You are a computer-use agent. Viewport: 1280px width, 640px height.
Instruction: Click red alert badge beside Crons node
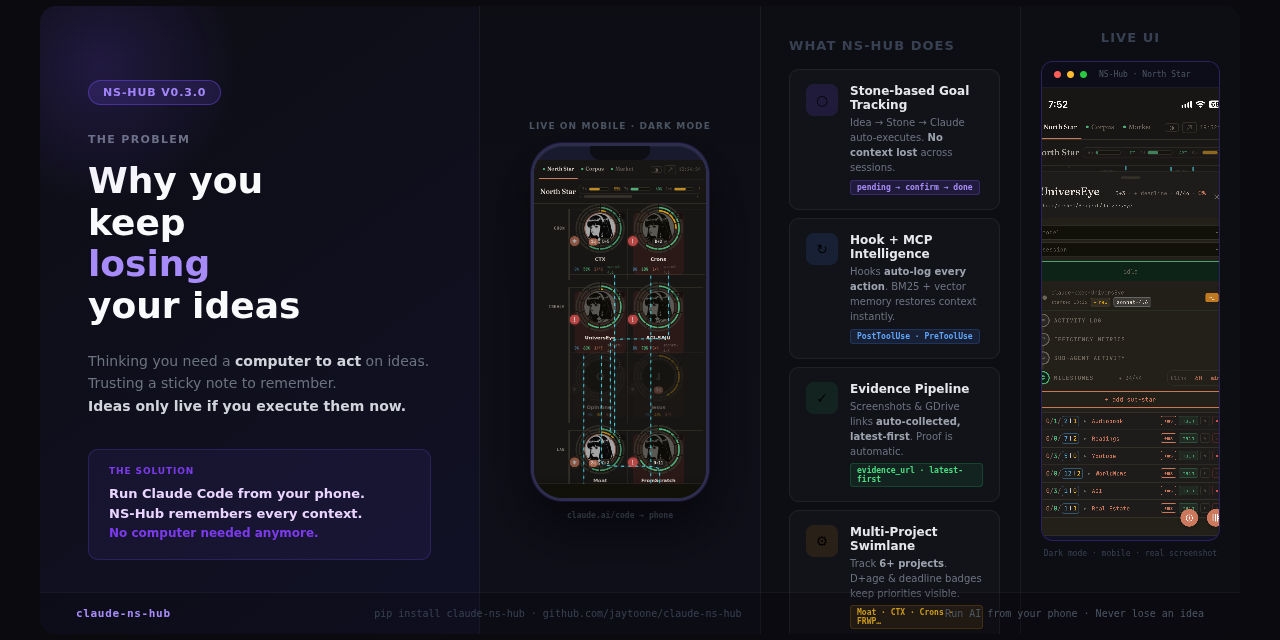click(x=633, y=241)
